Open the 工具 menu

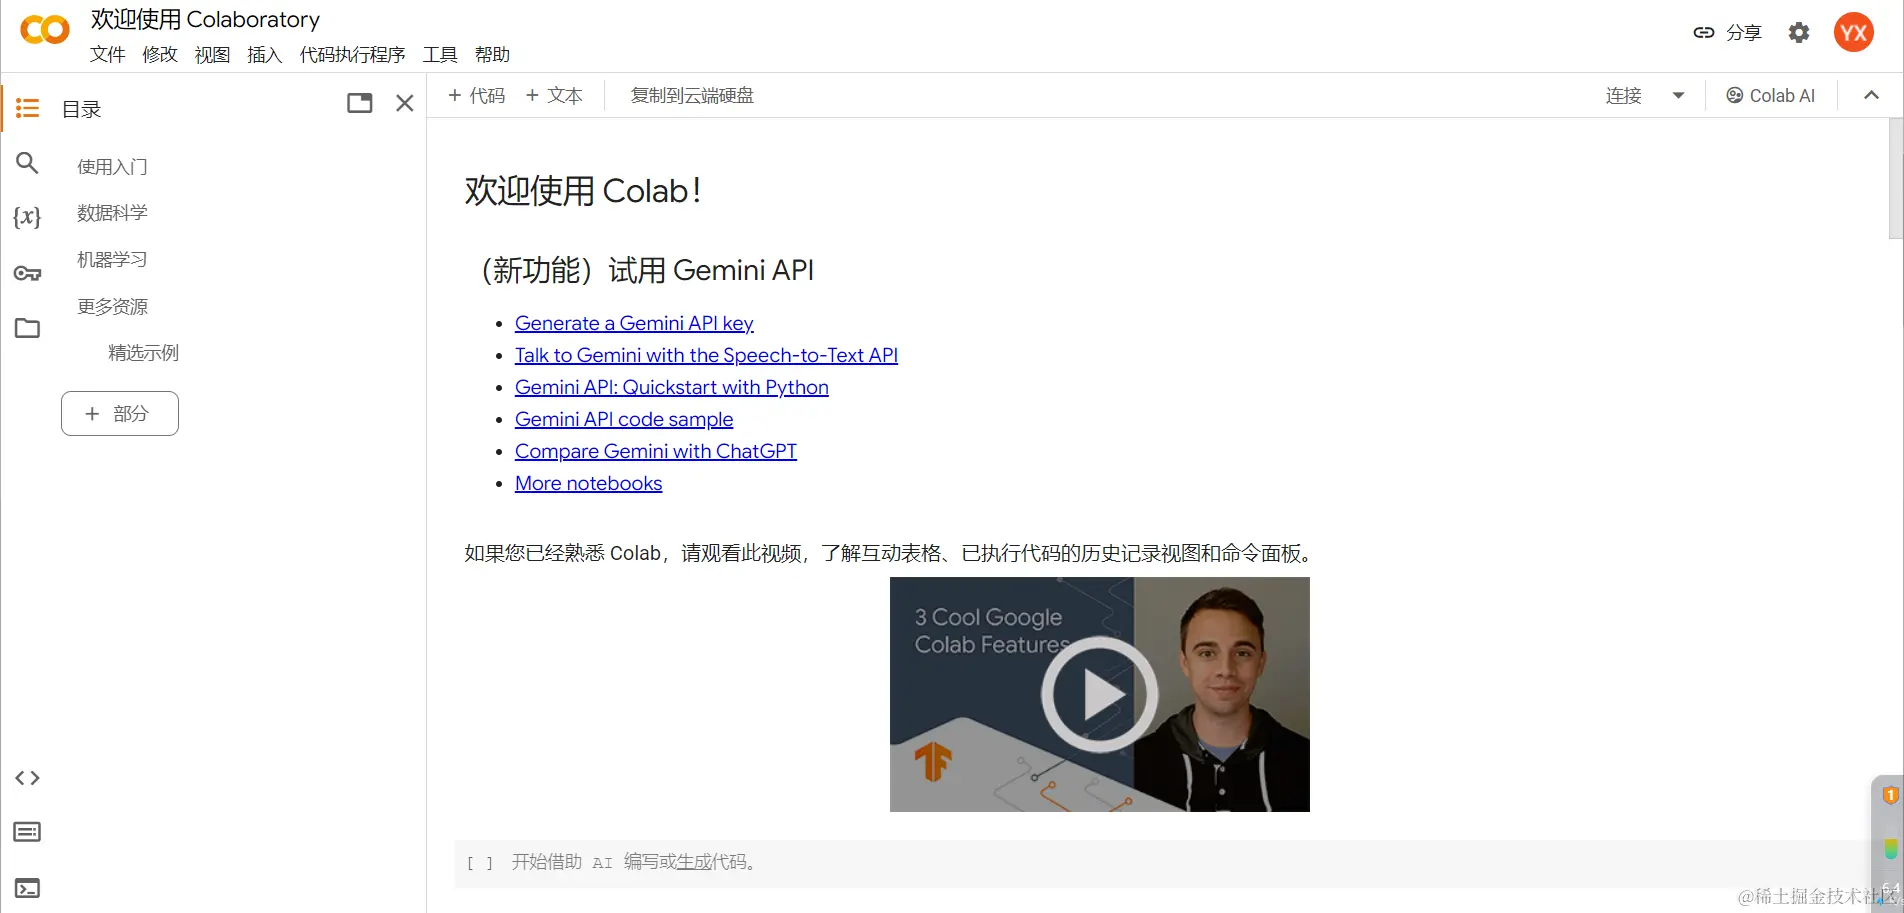pyautogui.click(x=440, y=54)
